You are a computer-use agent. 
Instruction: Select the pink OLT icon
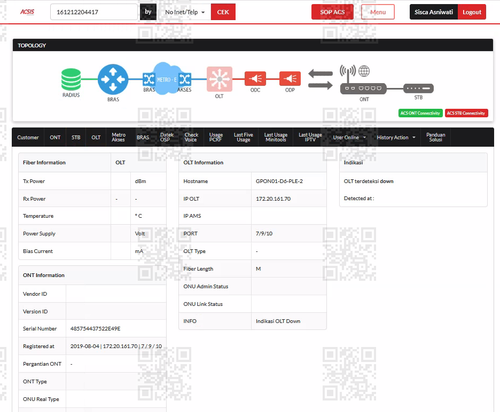coord(219,79)
